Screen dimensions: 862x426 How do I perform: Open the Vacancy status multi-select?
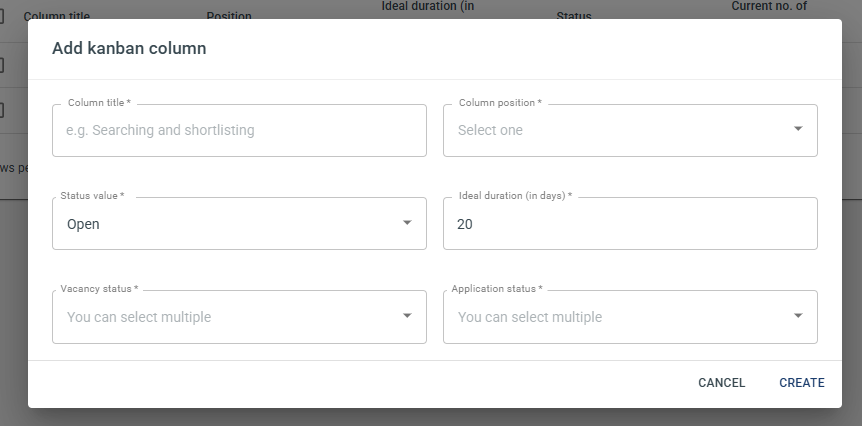click(239, 317)
